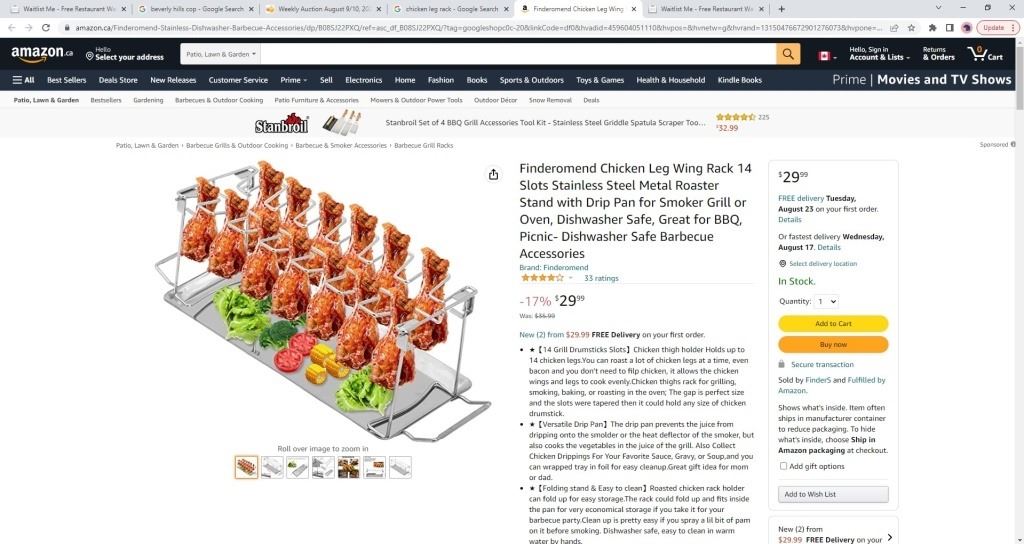Switch to beverly hills cop Google tab
The image size is (1024, 544).
196,9
